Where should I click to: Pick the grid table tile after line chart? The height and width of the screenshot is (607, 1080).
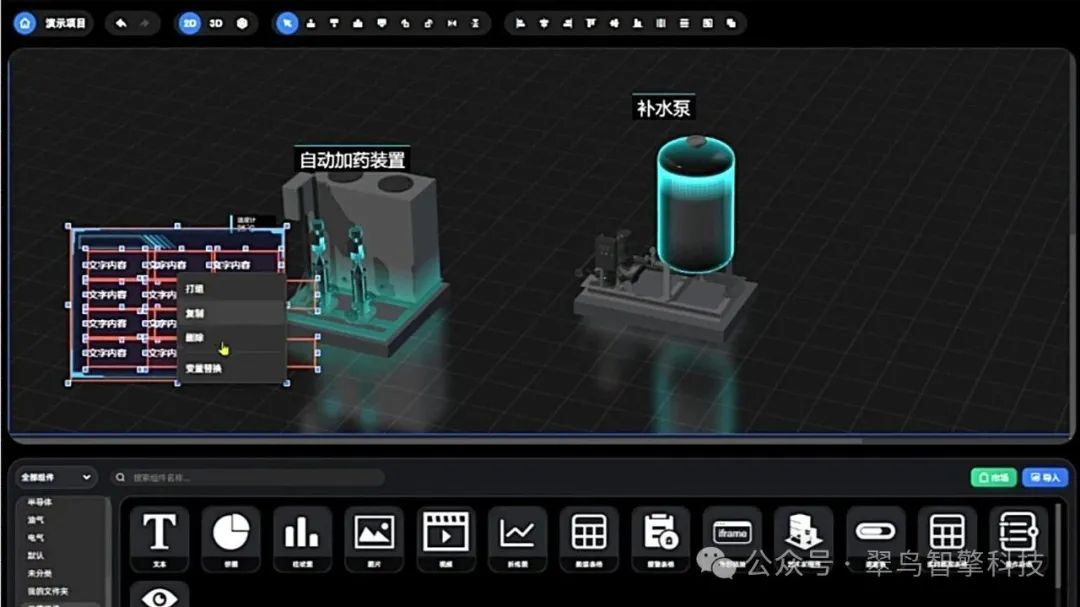point(589,539)
